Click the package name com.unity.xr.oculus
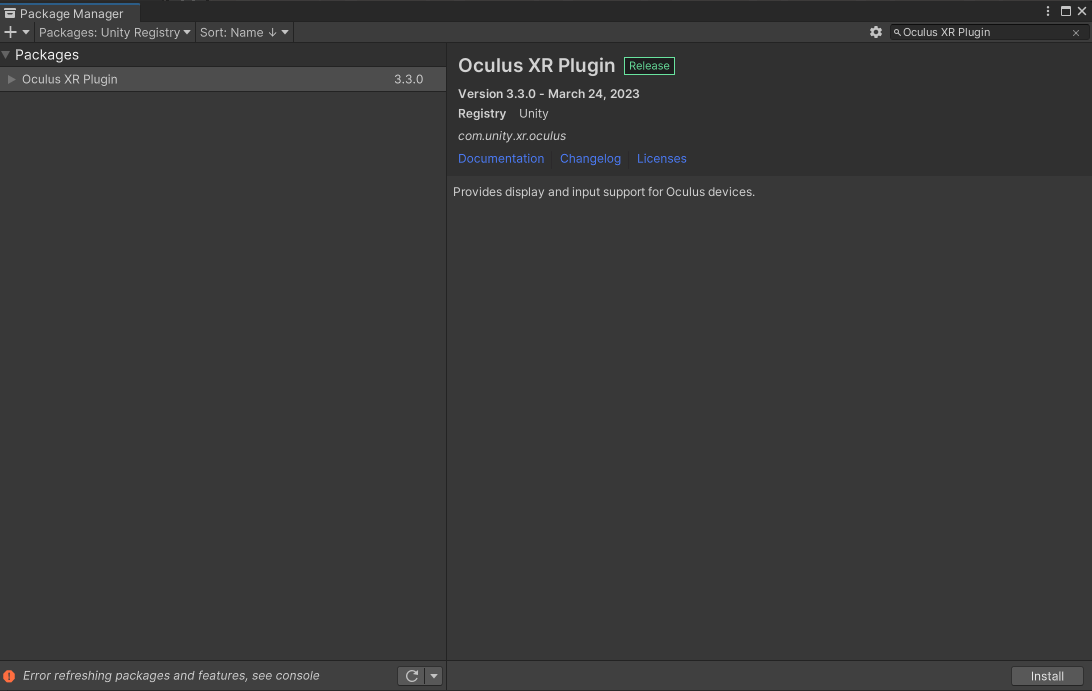This screenshot has height=691, width=1092. pos(512,136)
